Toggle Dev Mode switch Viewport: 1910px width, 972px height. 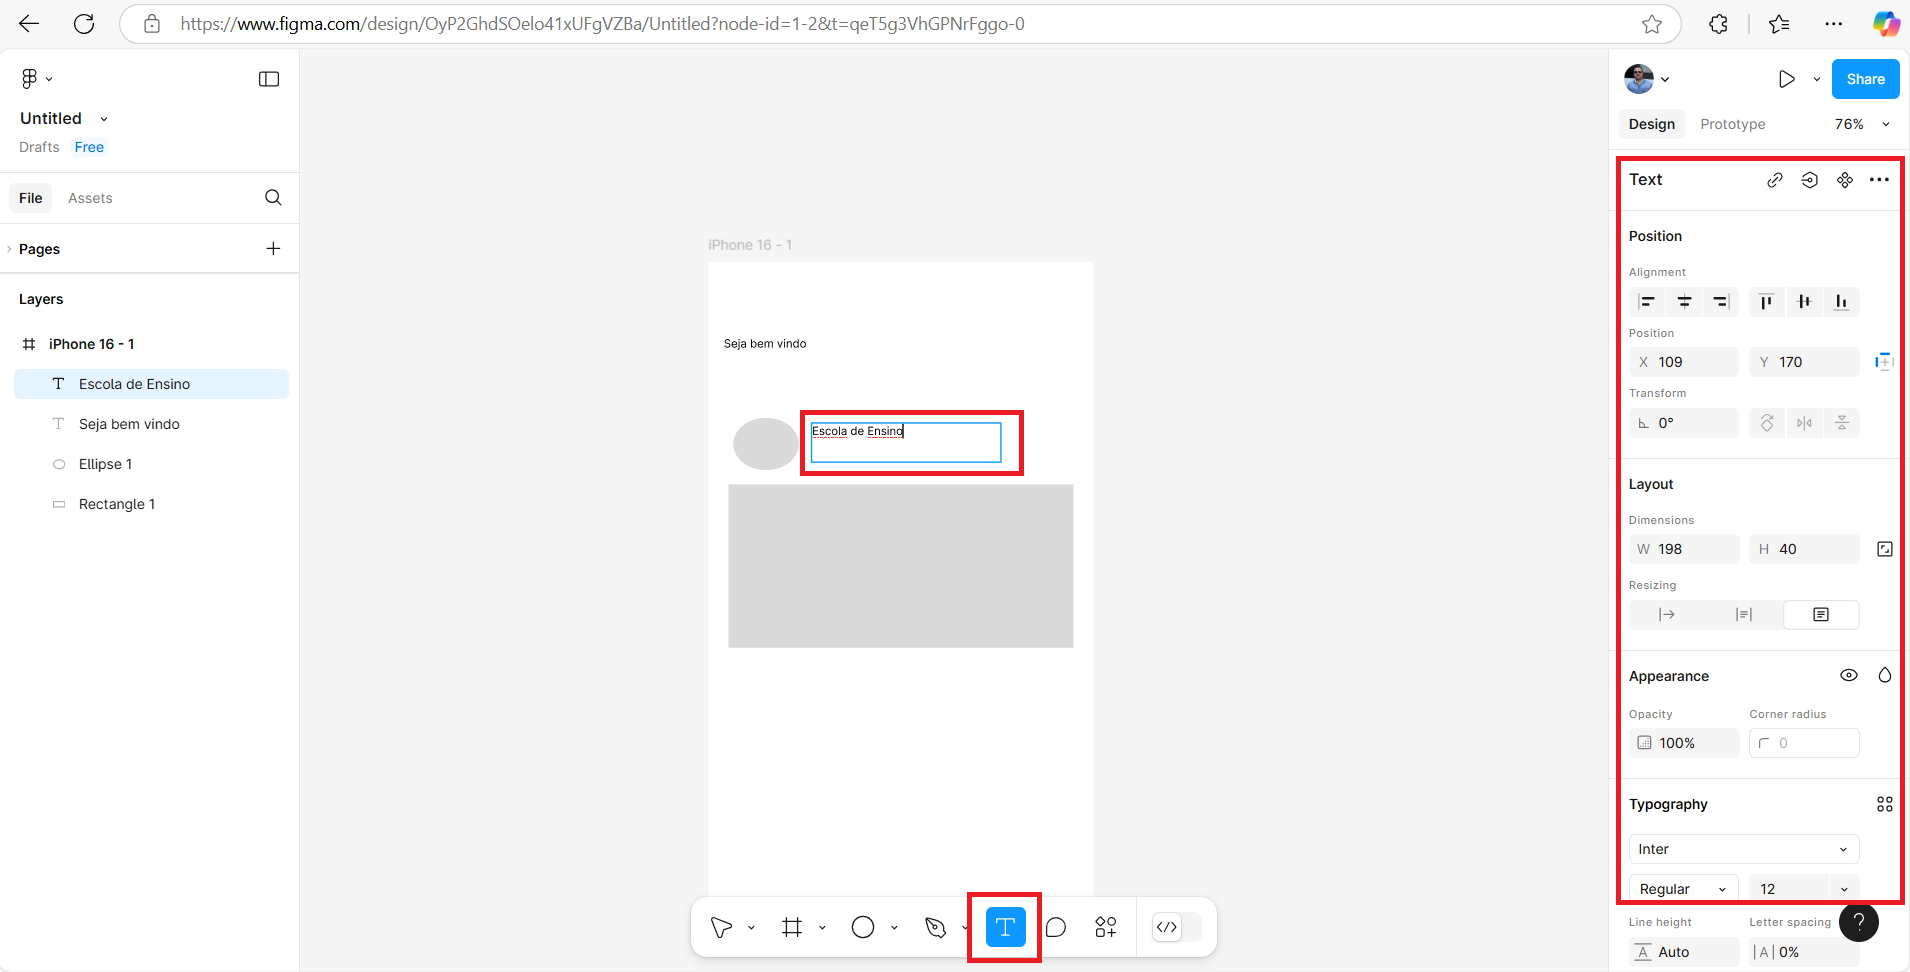(1176, 927)
